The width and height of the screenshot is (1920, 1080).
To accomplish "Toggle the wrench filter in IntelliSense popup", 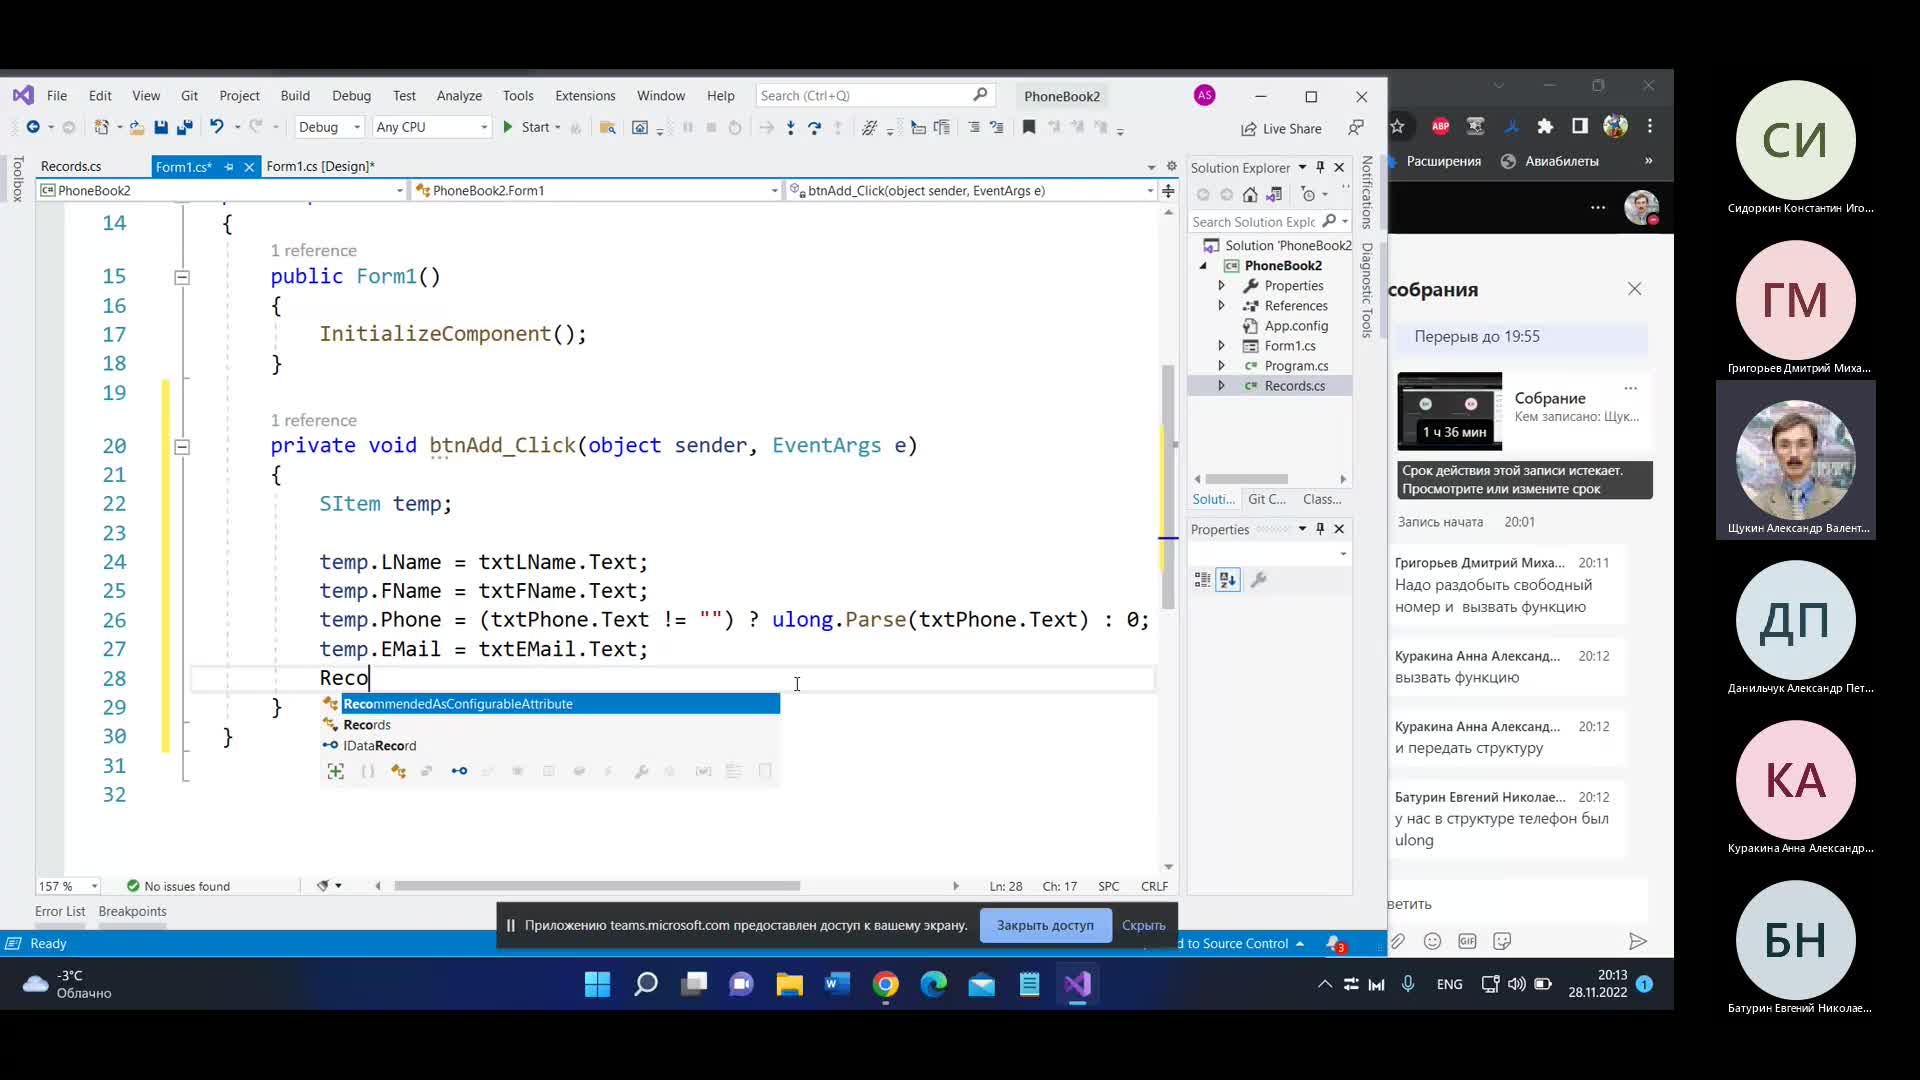I will [x=641, y=771].
